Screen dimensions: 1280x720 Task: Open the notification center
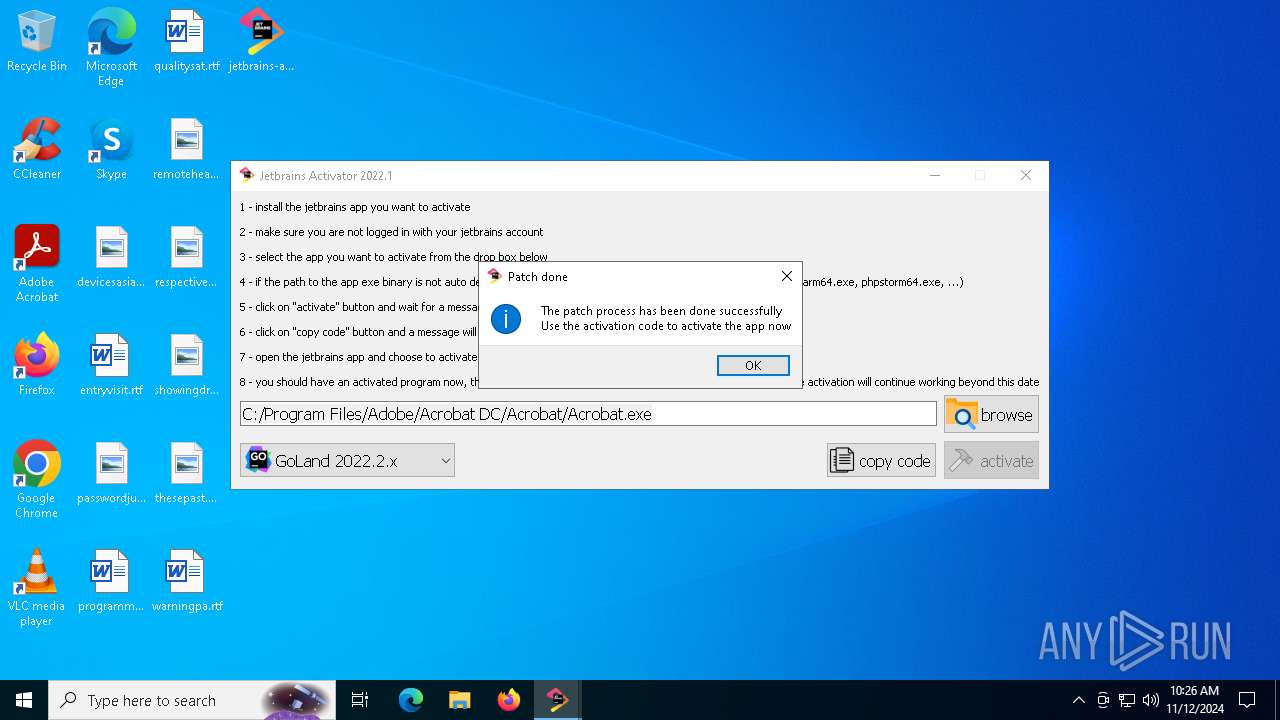click(x=1247, y=700)
